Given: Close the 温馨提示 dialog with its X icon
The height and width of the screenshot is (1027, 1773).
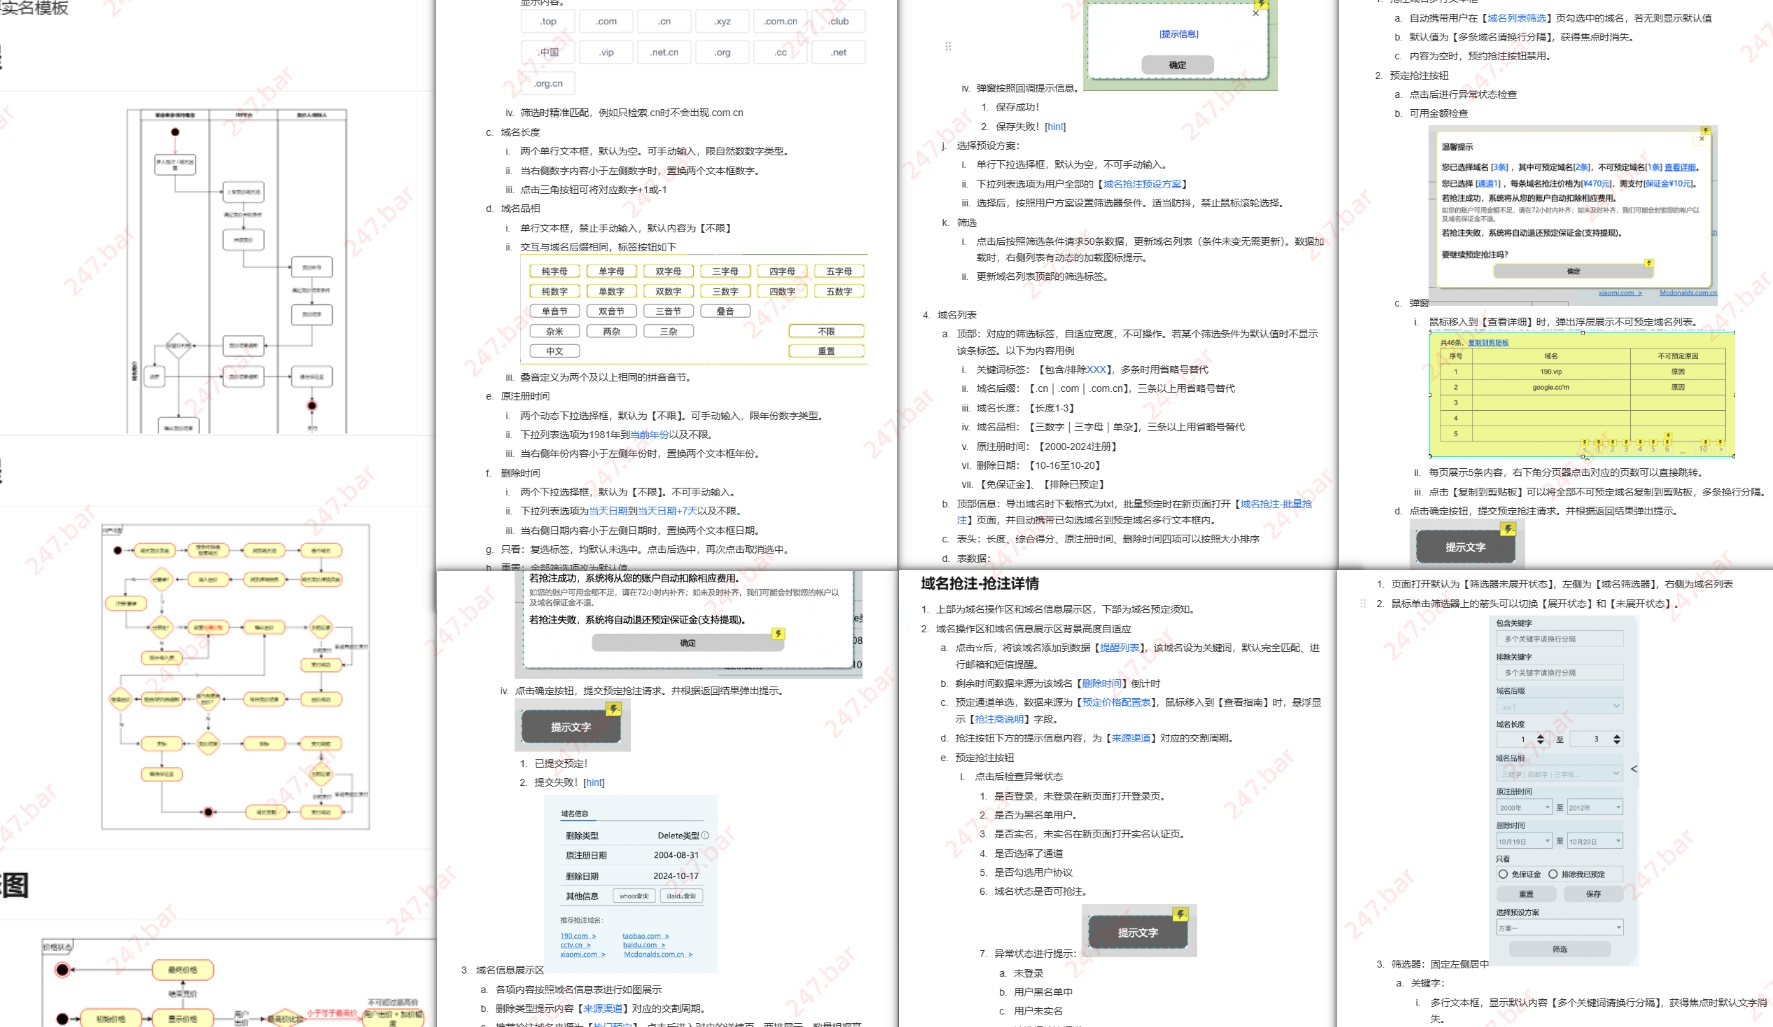Looking at the screenshot, I should coord(1702,138).
